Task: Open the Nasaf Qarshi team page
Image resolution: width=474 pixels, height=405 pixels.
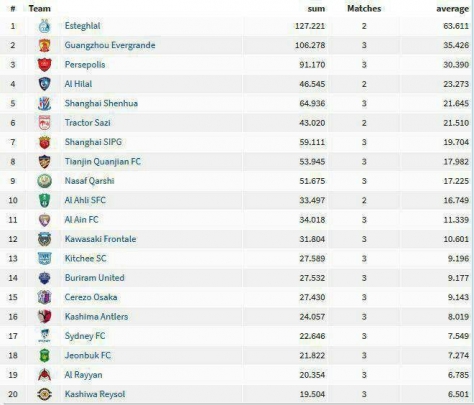Action: point(89,181)
